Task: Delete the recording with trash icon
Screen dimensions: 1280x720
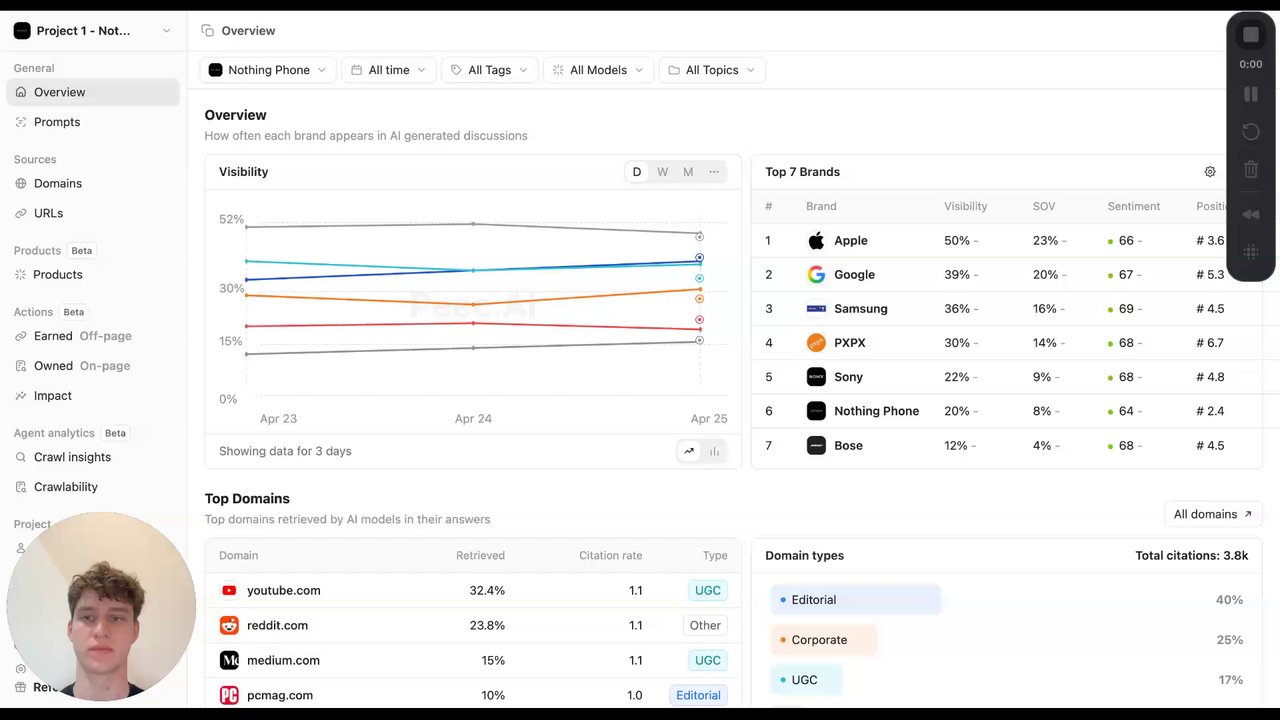Action: (1251, 170)
